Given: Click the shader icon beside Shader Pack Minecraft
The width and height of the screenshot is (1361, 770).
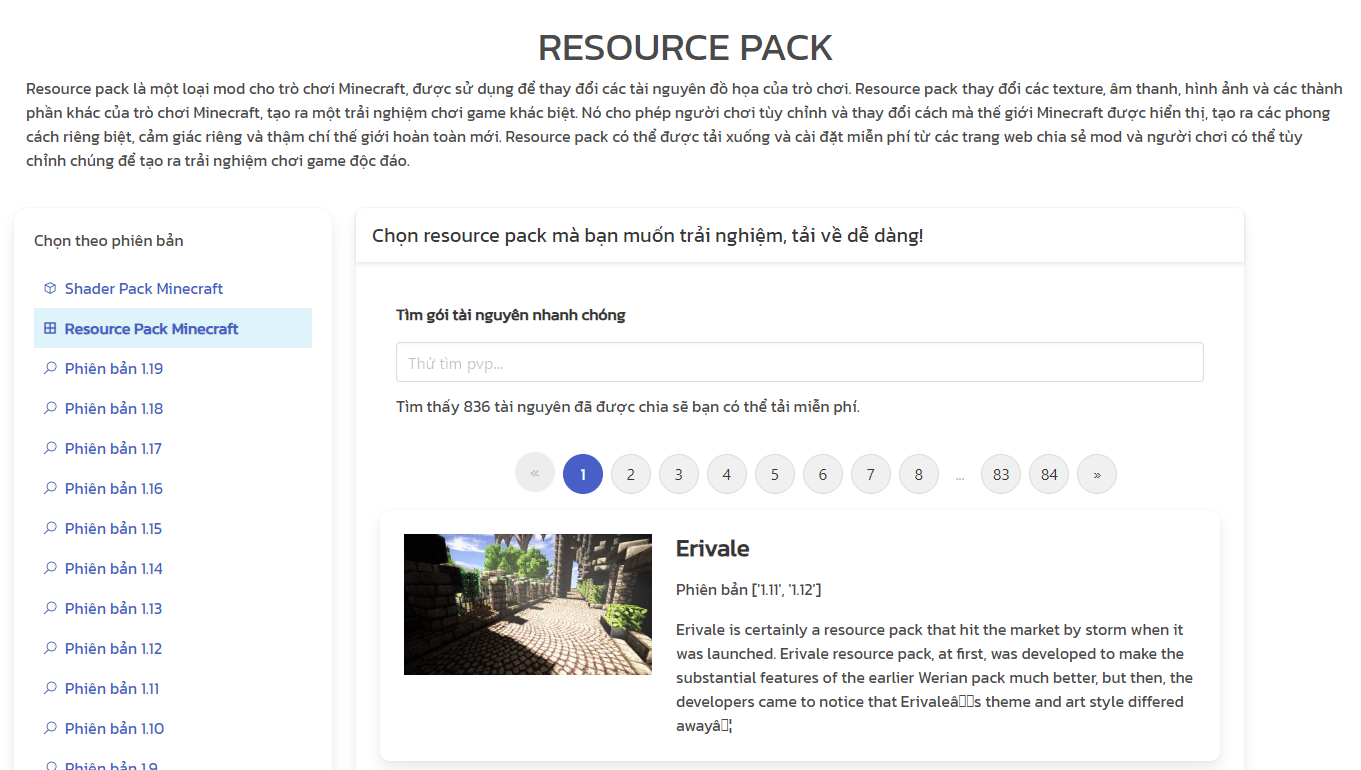Looking at the screenshot, I should pos(49,288).
